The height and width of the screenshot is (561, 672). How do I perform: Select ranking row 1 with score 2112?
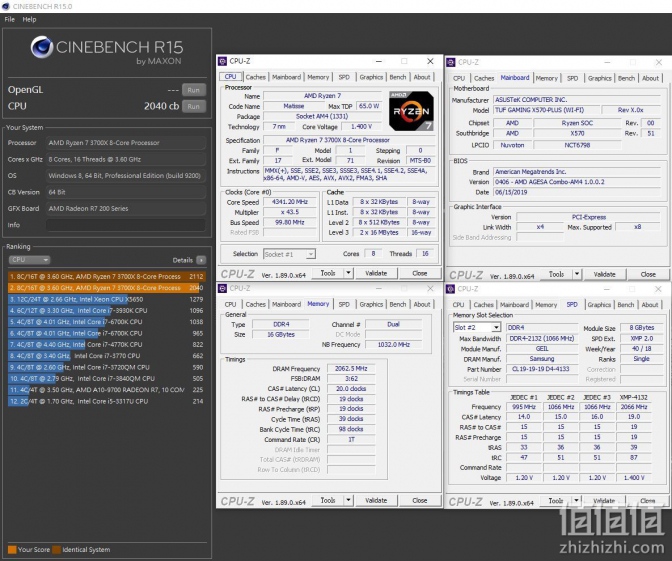coord(106,277)
